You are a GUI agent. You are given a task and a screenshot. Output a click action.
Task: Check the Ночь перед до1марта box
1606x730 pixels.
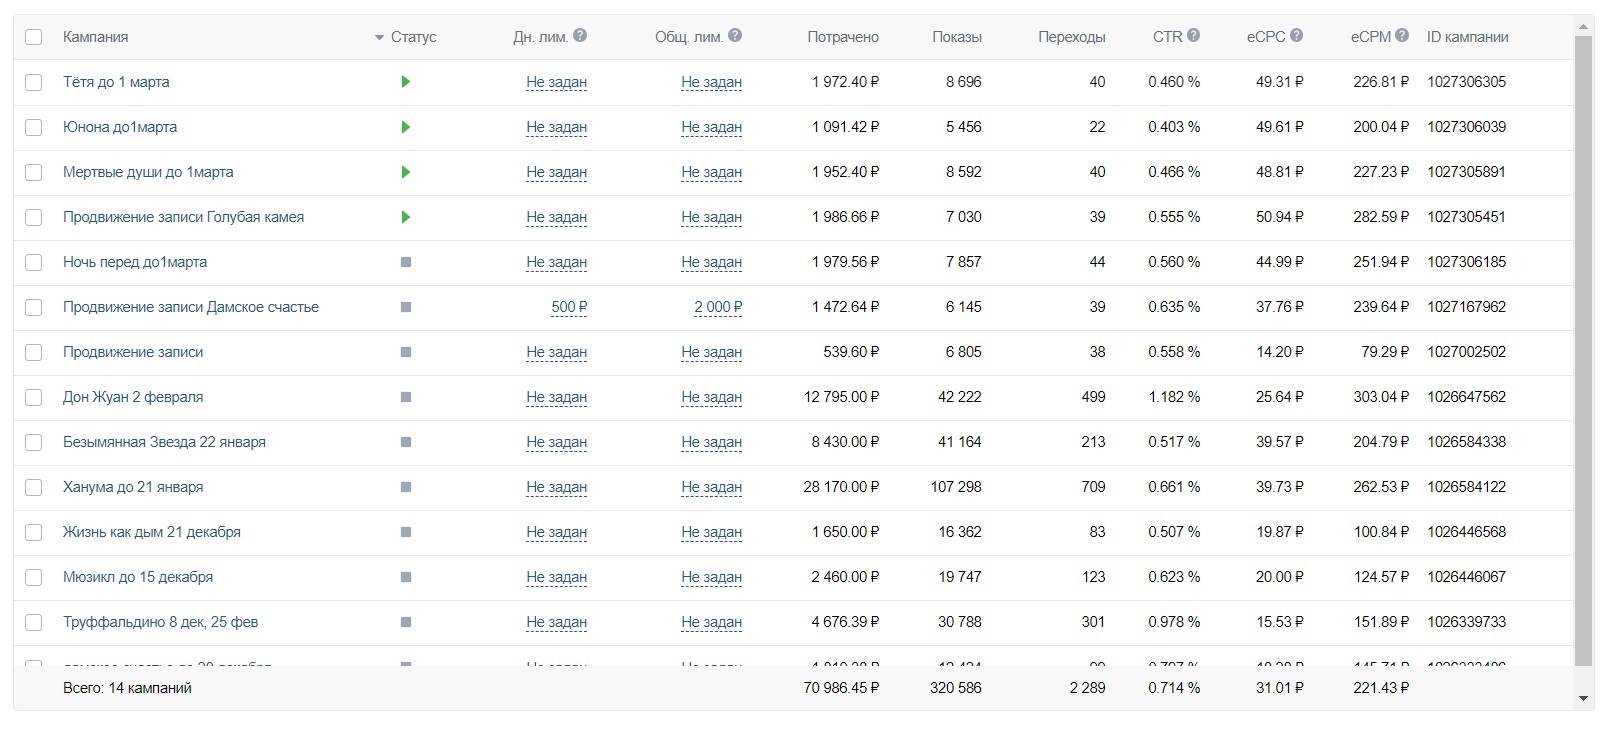34,262
